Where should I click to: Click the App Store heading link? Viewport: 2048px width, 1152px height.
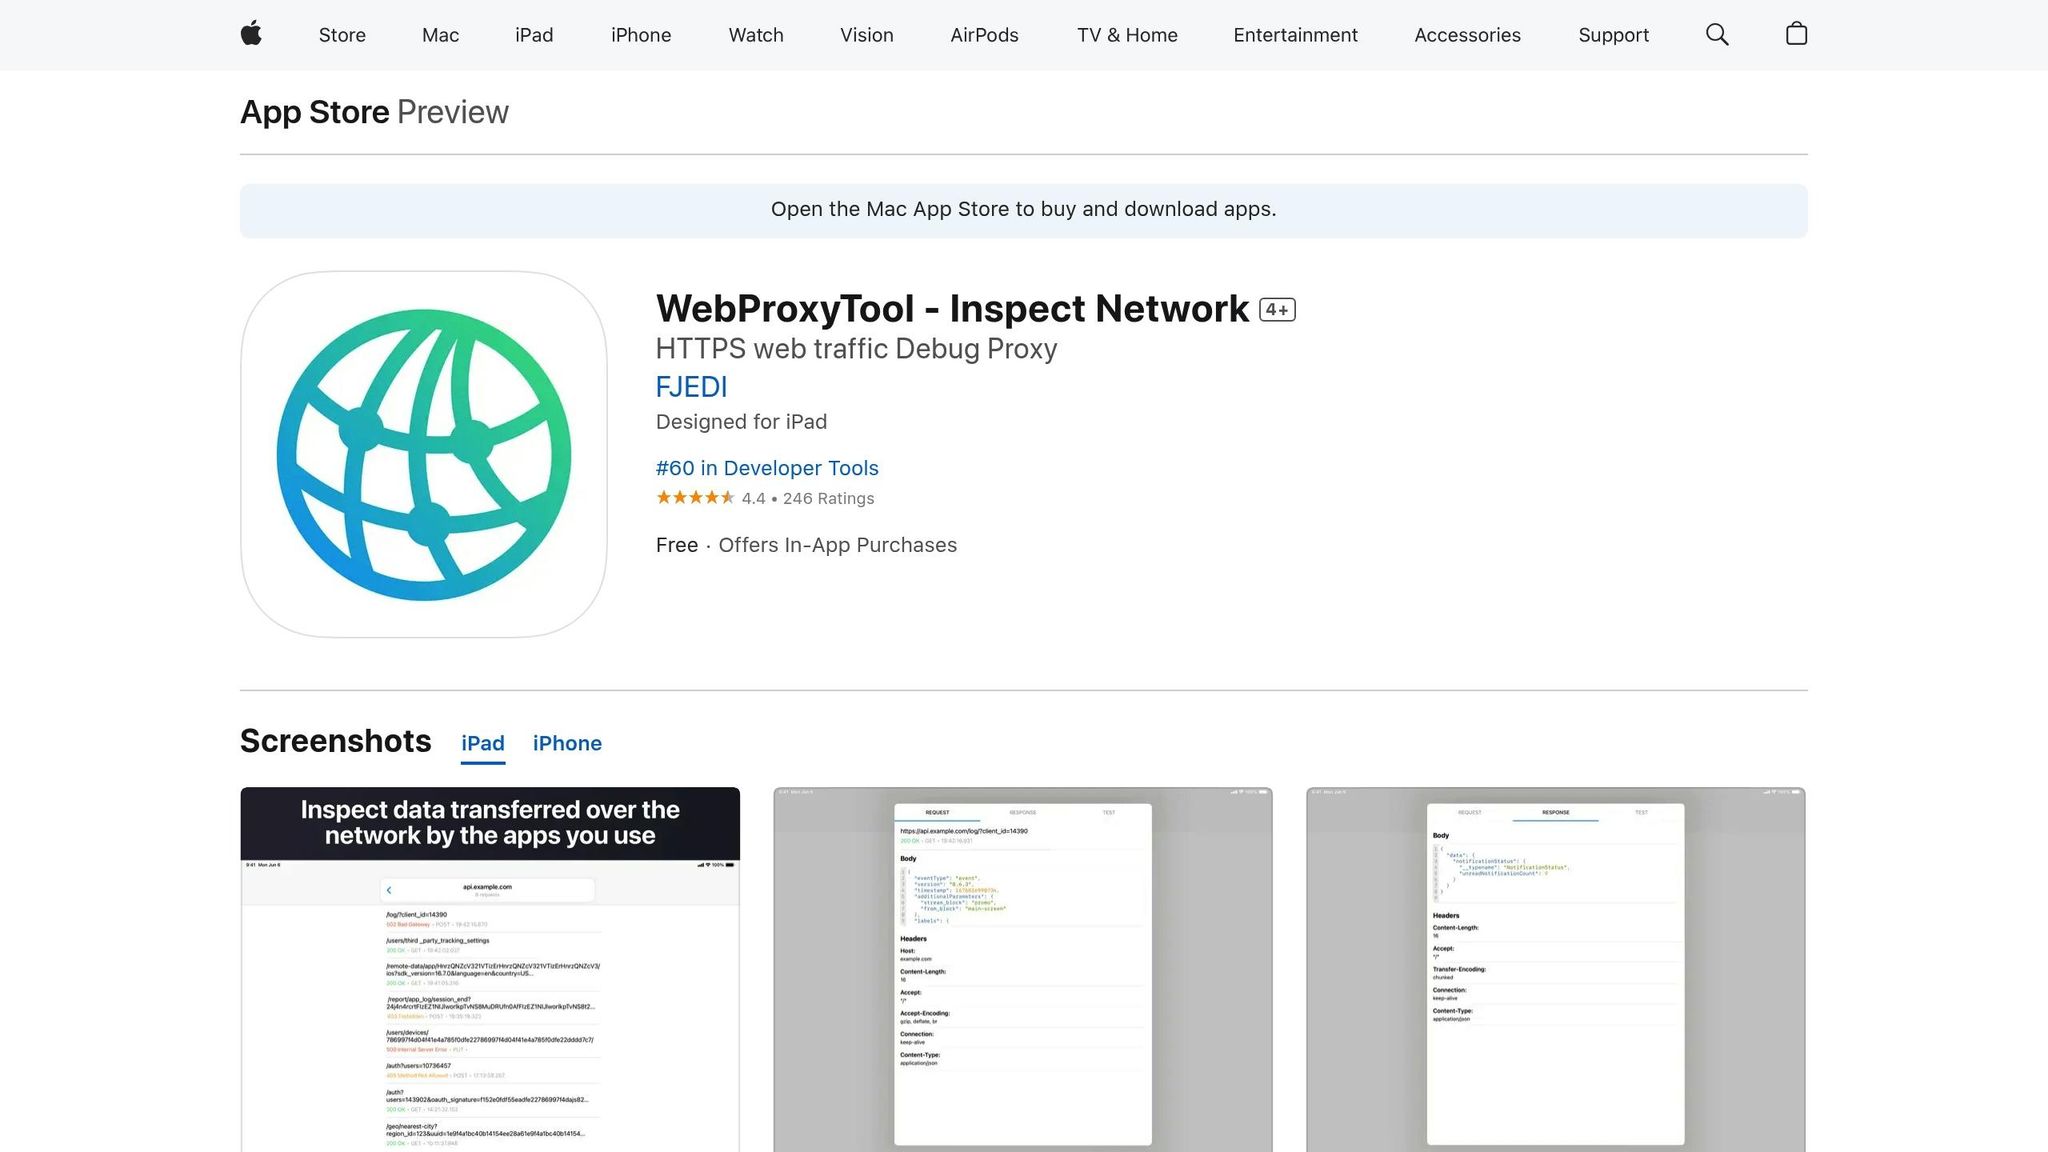pyautogui.click(x=314, y=112)
